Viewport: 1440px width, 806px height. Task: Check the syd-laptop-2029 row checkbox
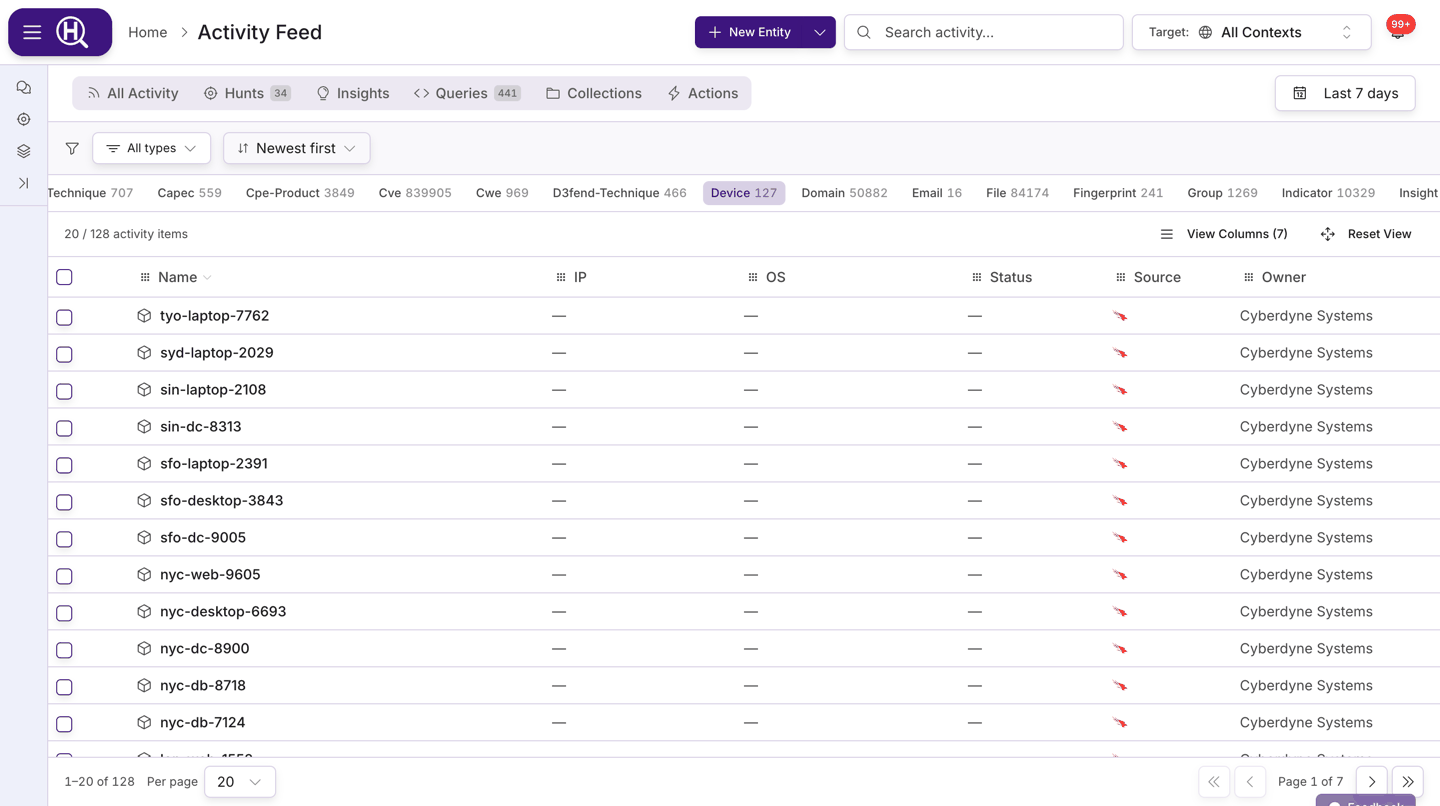(64, 354)
